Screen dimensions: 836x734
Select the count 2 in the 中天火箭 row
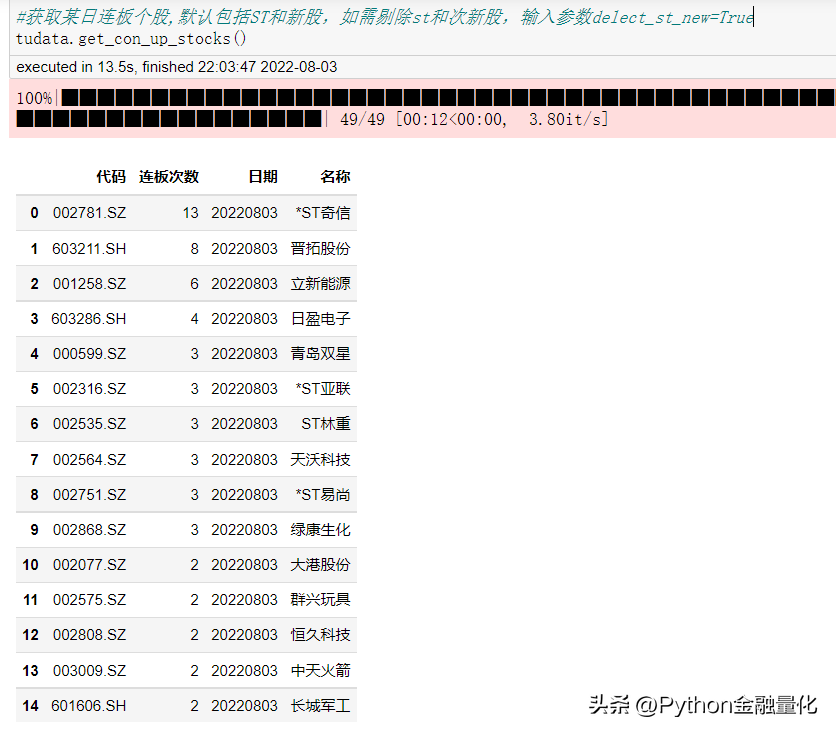click(195, 671)
